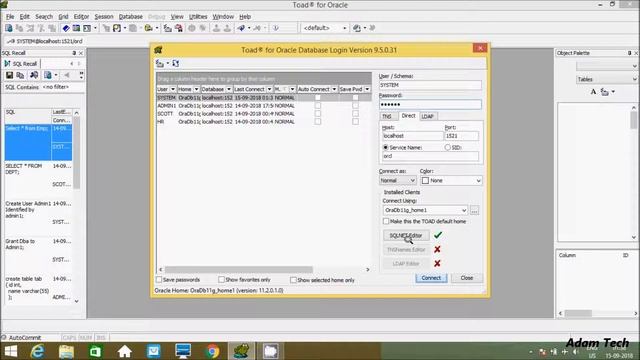Click the red X beside TNSNames Editor
The width and height of the screenshot is (640, 360).
(437, 249)
